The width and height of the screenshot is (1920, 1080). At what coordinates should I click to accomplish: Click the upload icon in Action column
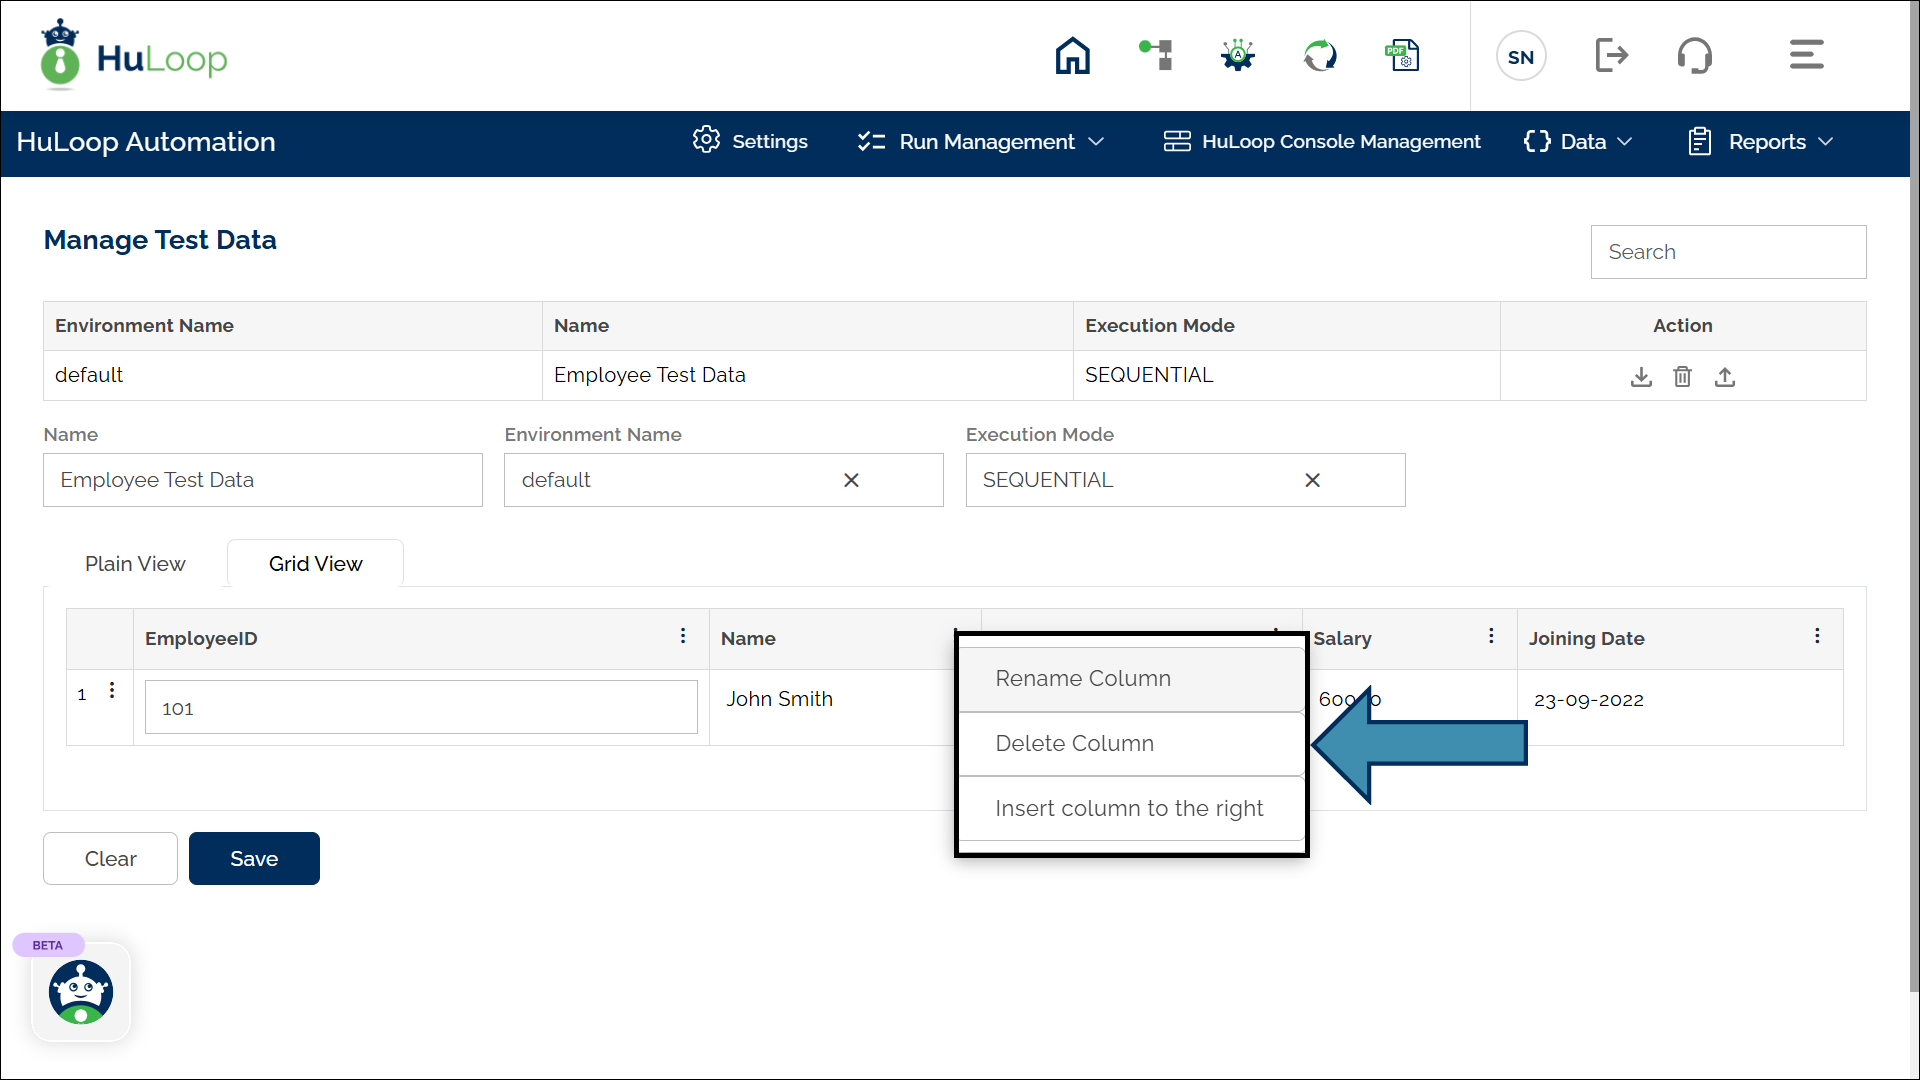(x=1725, y=377)
